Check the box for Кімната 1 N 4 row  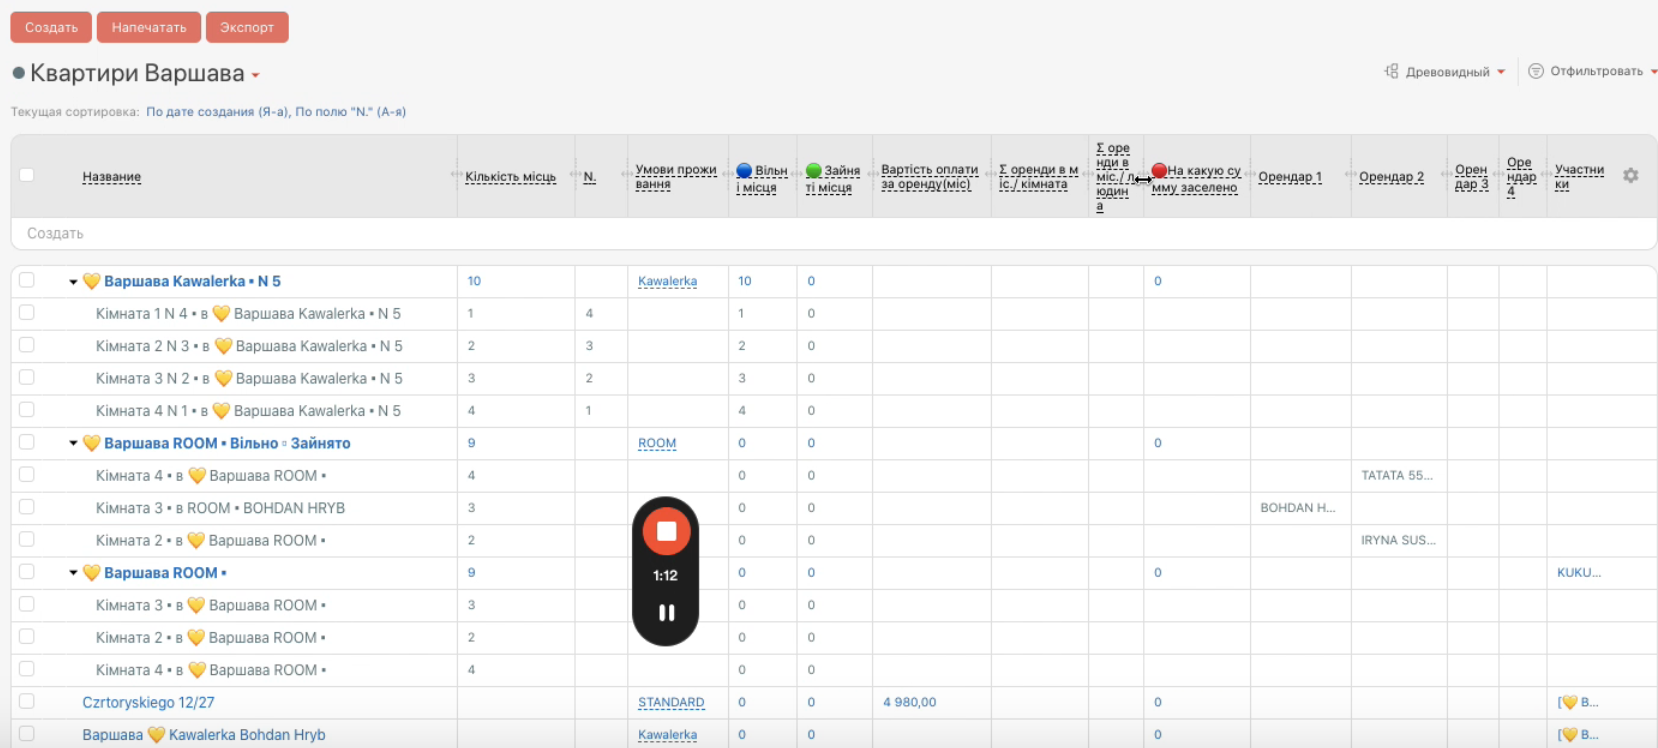27,313
